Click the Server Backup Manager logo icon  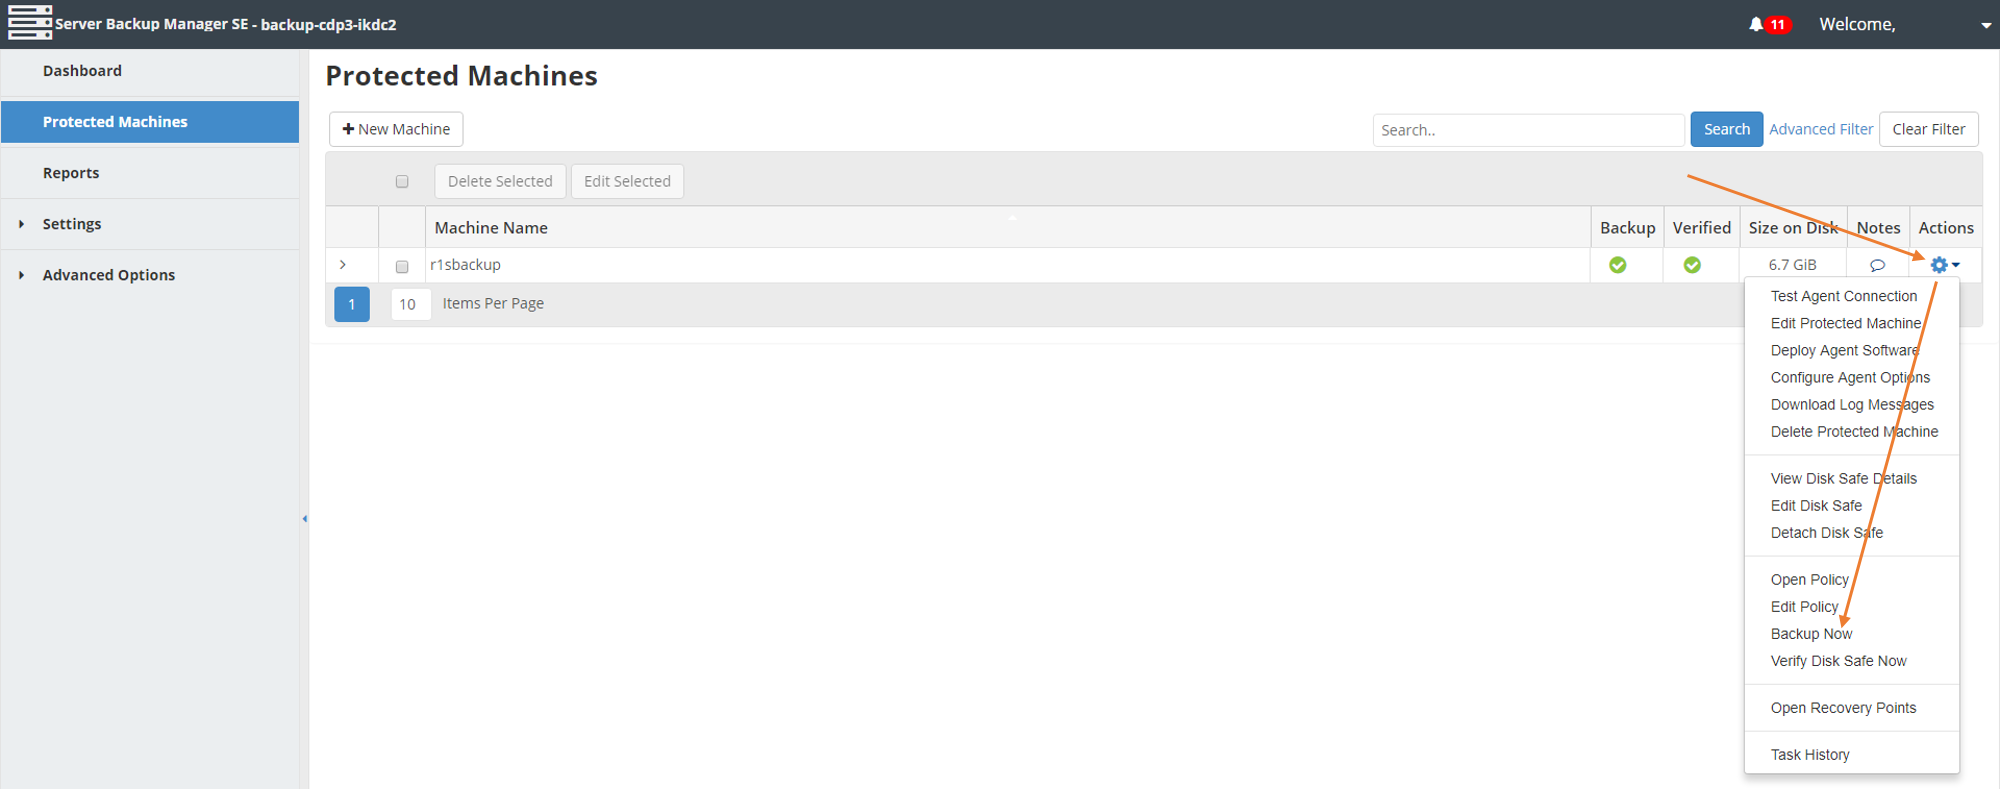(30, 22)
